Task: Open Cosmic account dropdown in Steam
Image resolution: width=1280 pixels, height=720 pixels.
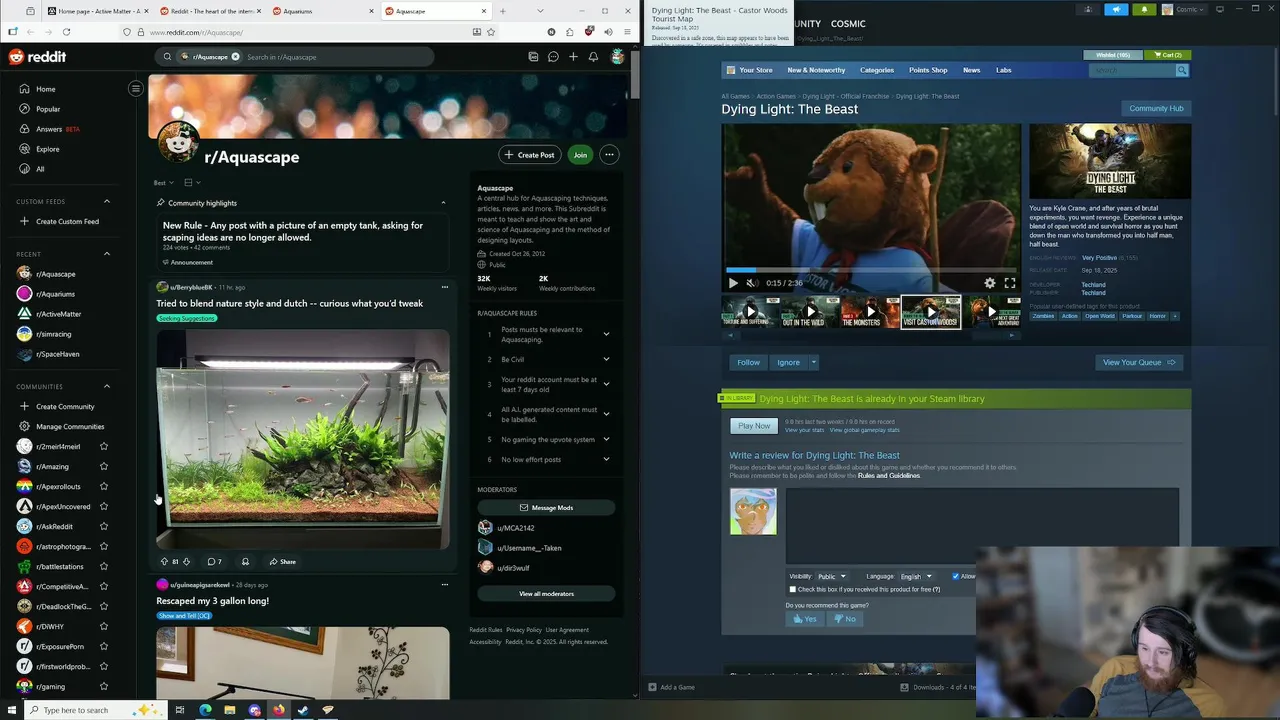Action: [x=1182, y=10]
